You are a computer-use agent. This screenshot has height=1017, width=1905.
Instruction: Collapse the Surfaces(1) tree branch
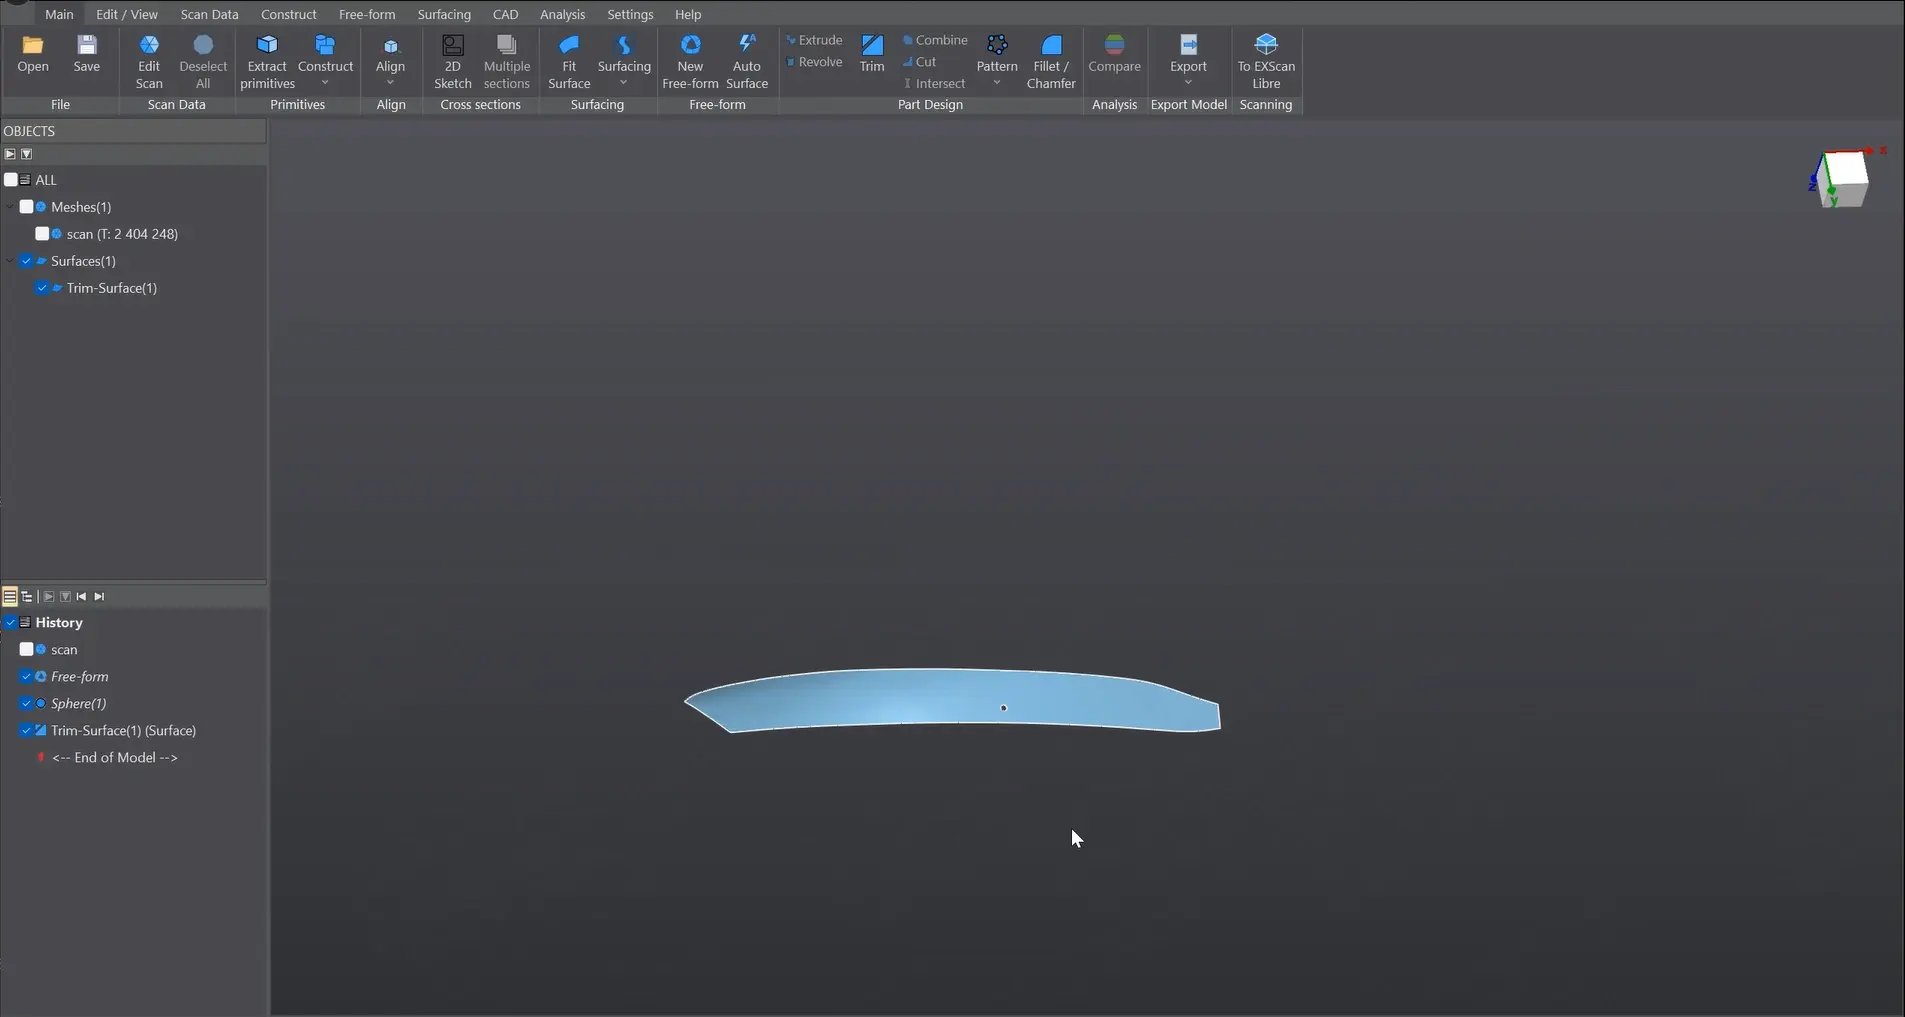point(8,261)
